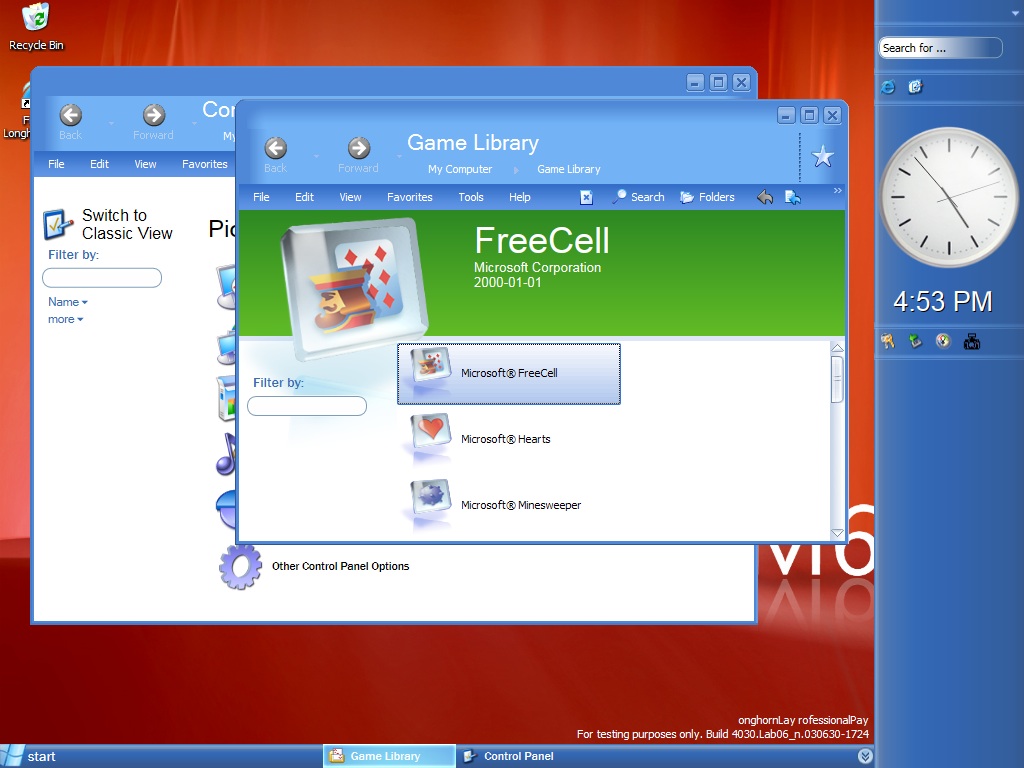The image size is (1024, 768).
Task: Click the Start button
Action: coord(29,756)
